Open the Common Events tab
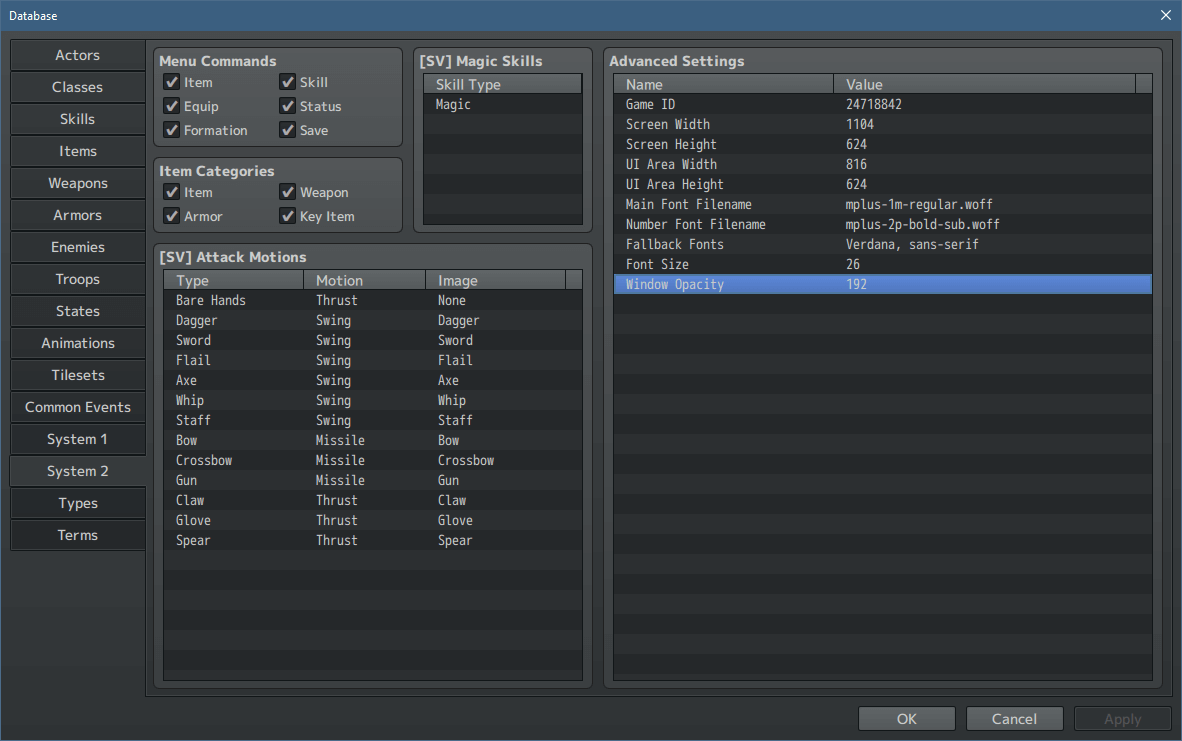The width and height of the screenshot is (1182, 741). [x=77, y=407]
